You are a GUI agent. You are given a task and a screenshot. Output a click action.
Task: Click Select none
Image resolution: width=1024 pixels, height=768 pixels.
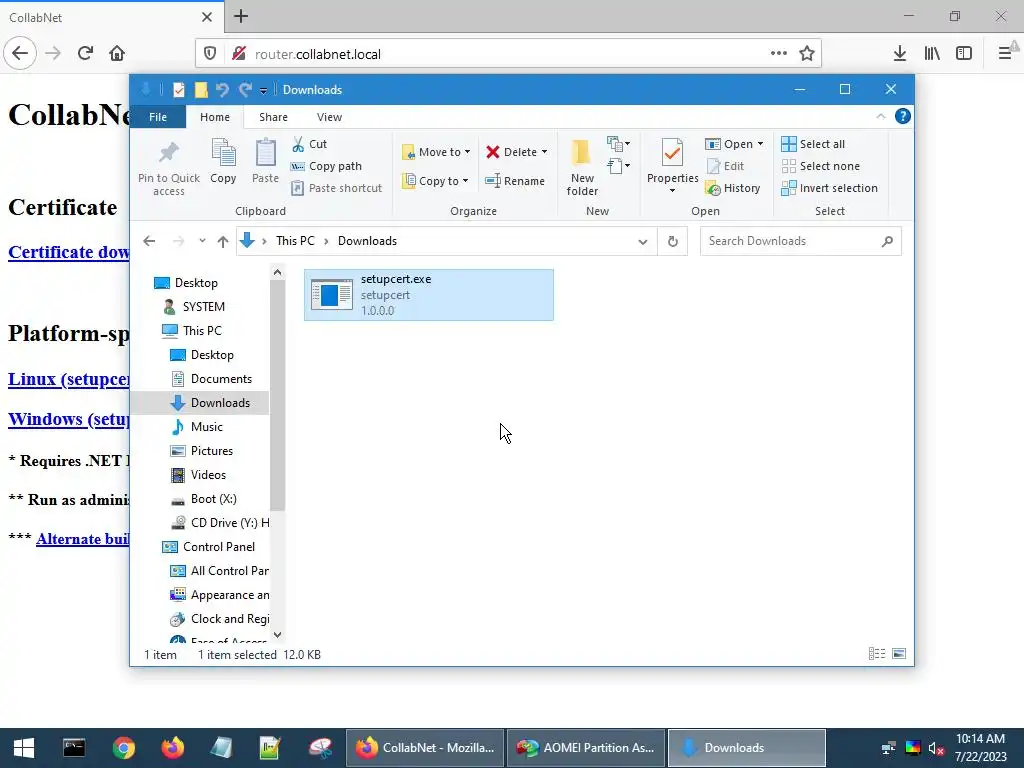[820, 166]
